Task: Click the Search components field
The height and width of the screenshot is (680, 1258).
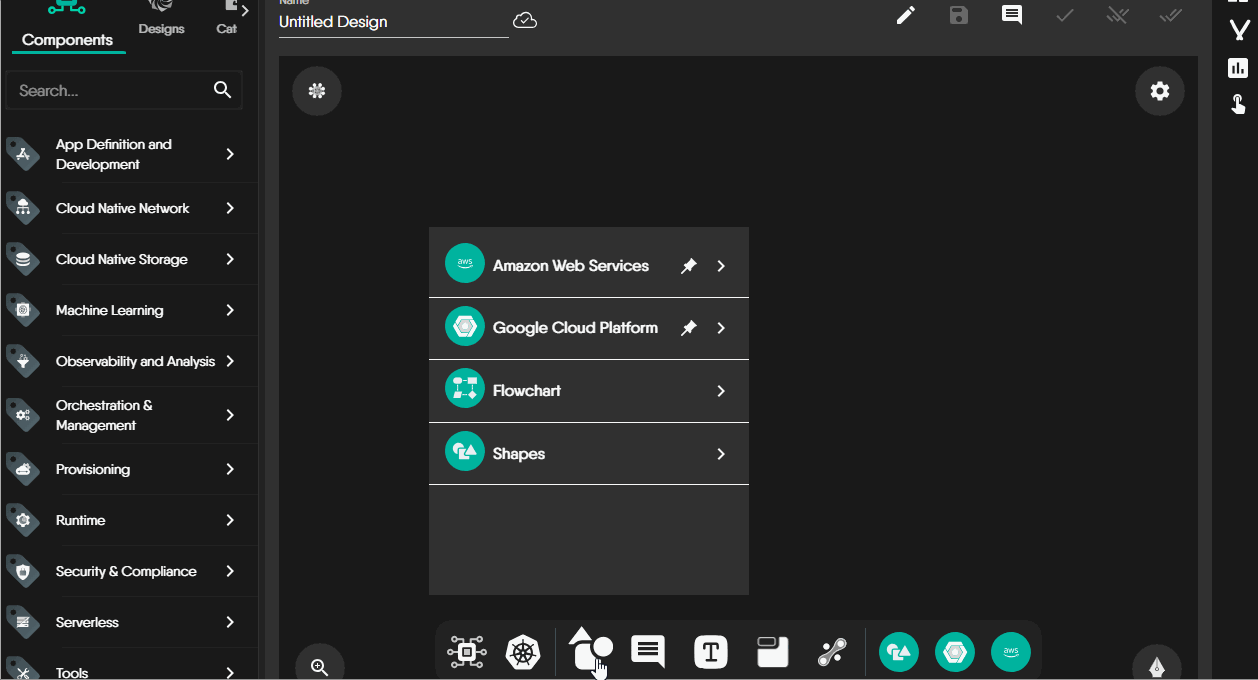Action: click(110, 91)
